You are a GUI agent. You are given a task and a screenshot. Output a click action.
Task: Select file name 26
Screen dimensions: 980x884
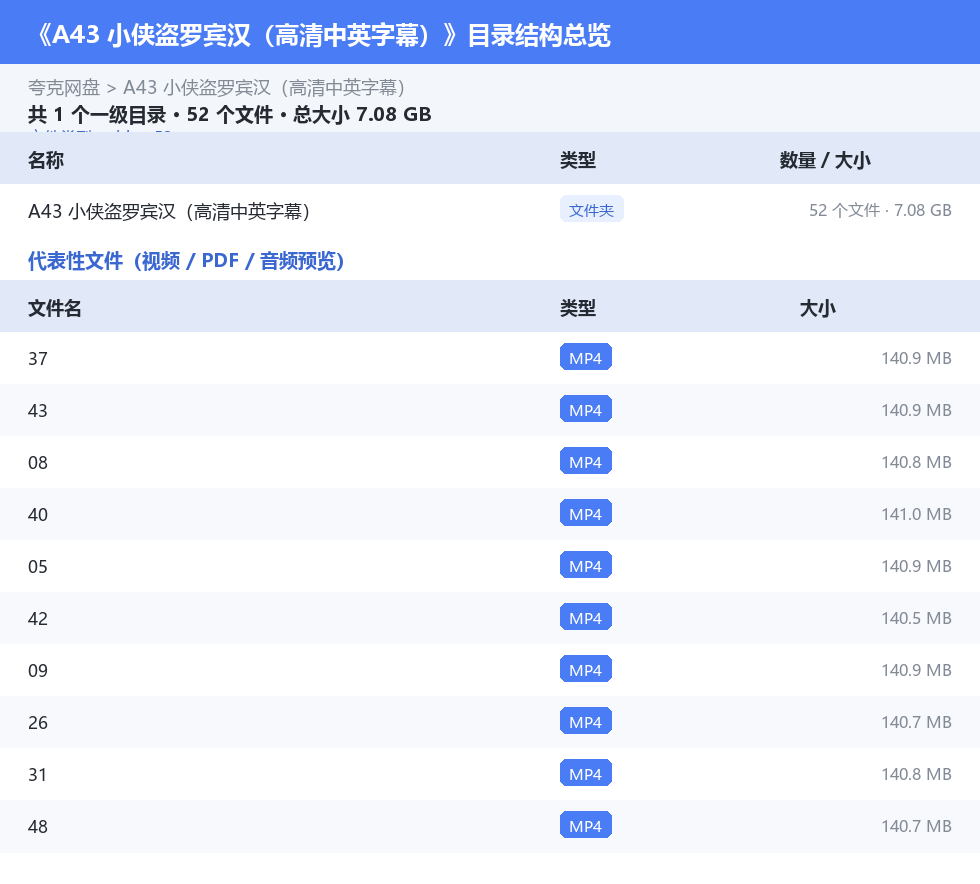38,722
